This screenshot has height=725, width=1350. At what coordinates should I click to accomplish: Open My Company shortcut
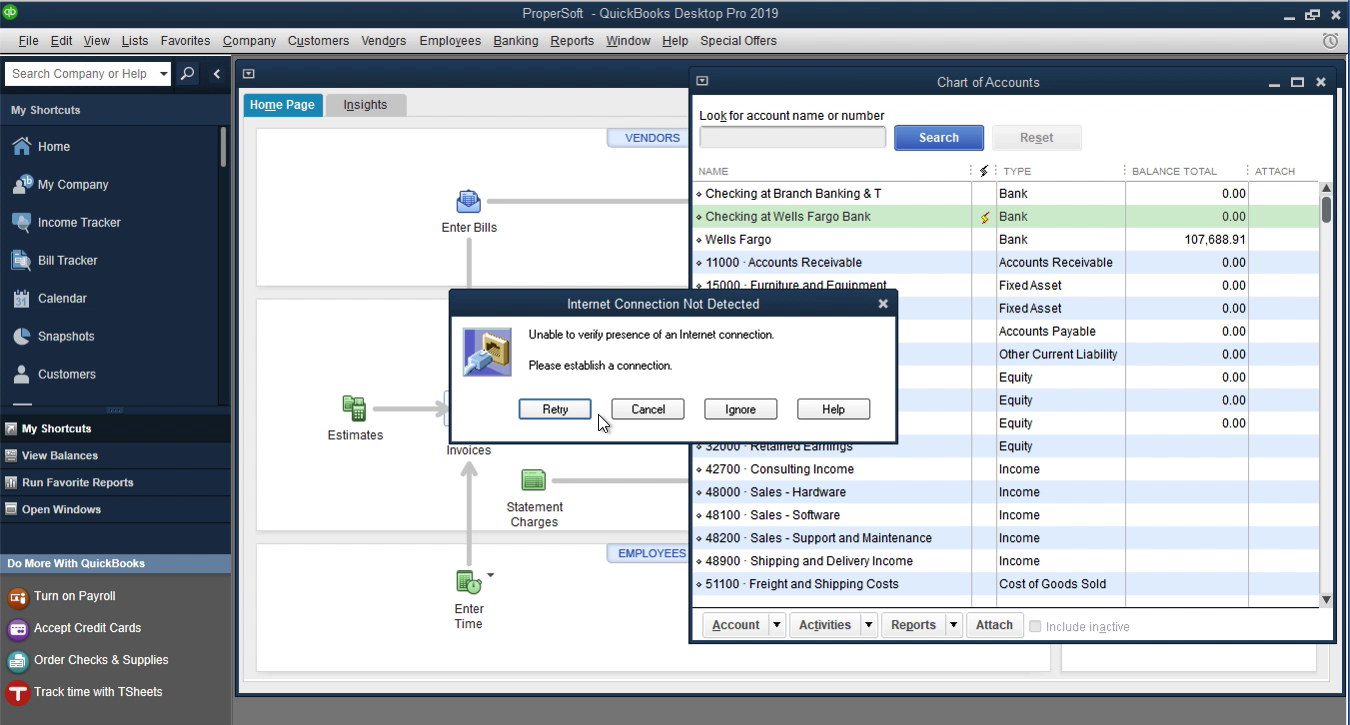tap(59, 184)
